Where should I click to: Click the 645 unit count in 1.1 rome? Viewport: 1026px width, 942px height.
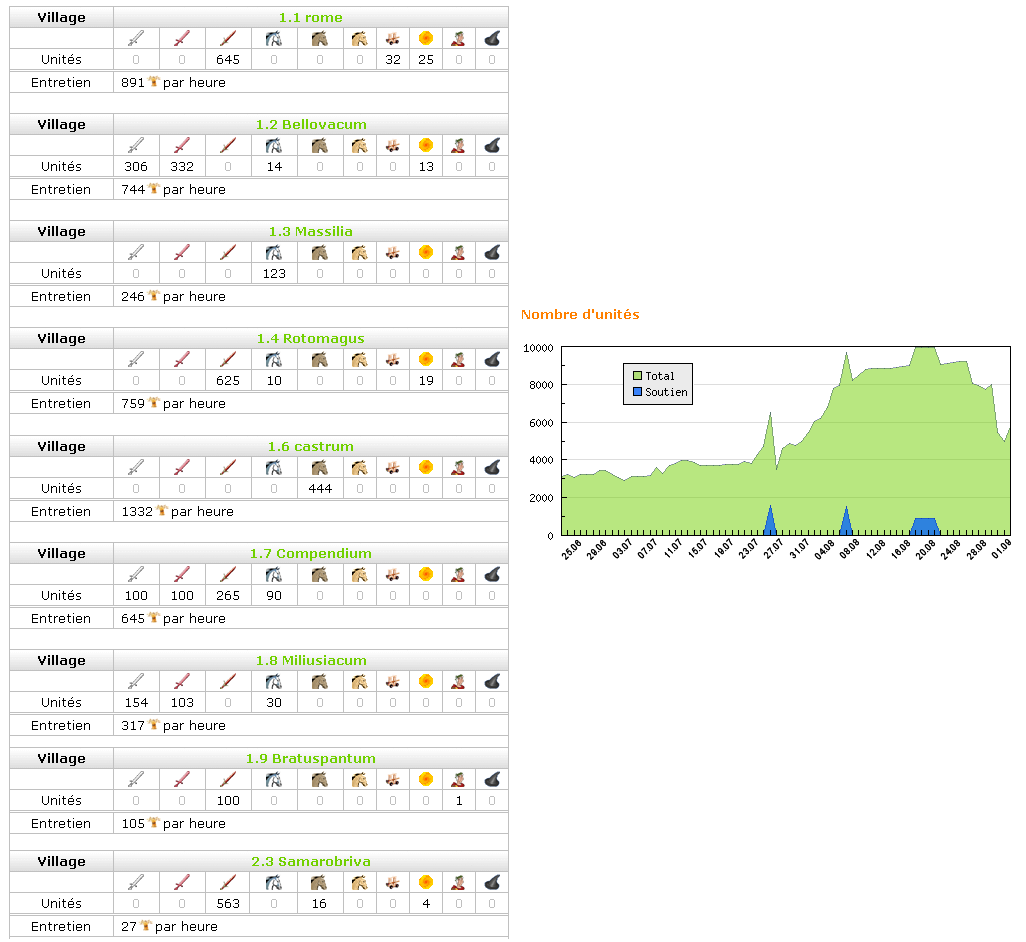[x=228, y=60]
